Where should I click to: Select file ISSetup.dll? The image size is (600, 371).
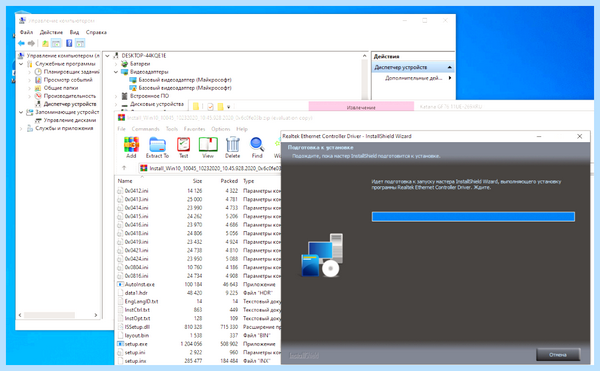click(x=137, y=327)
